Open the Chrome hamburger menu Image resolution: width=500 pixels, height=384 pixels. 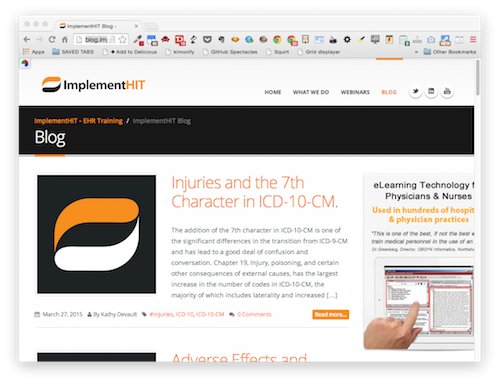pos(473,39)
